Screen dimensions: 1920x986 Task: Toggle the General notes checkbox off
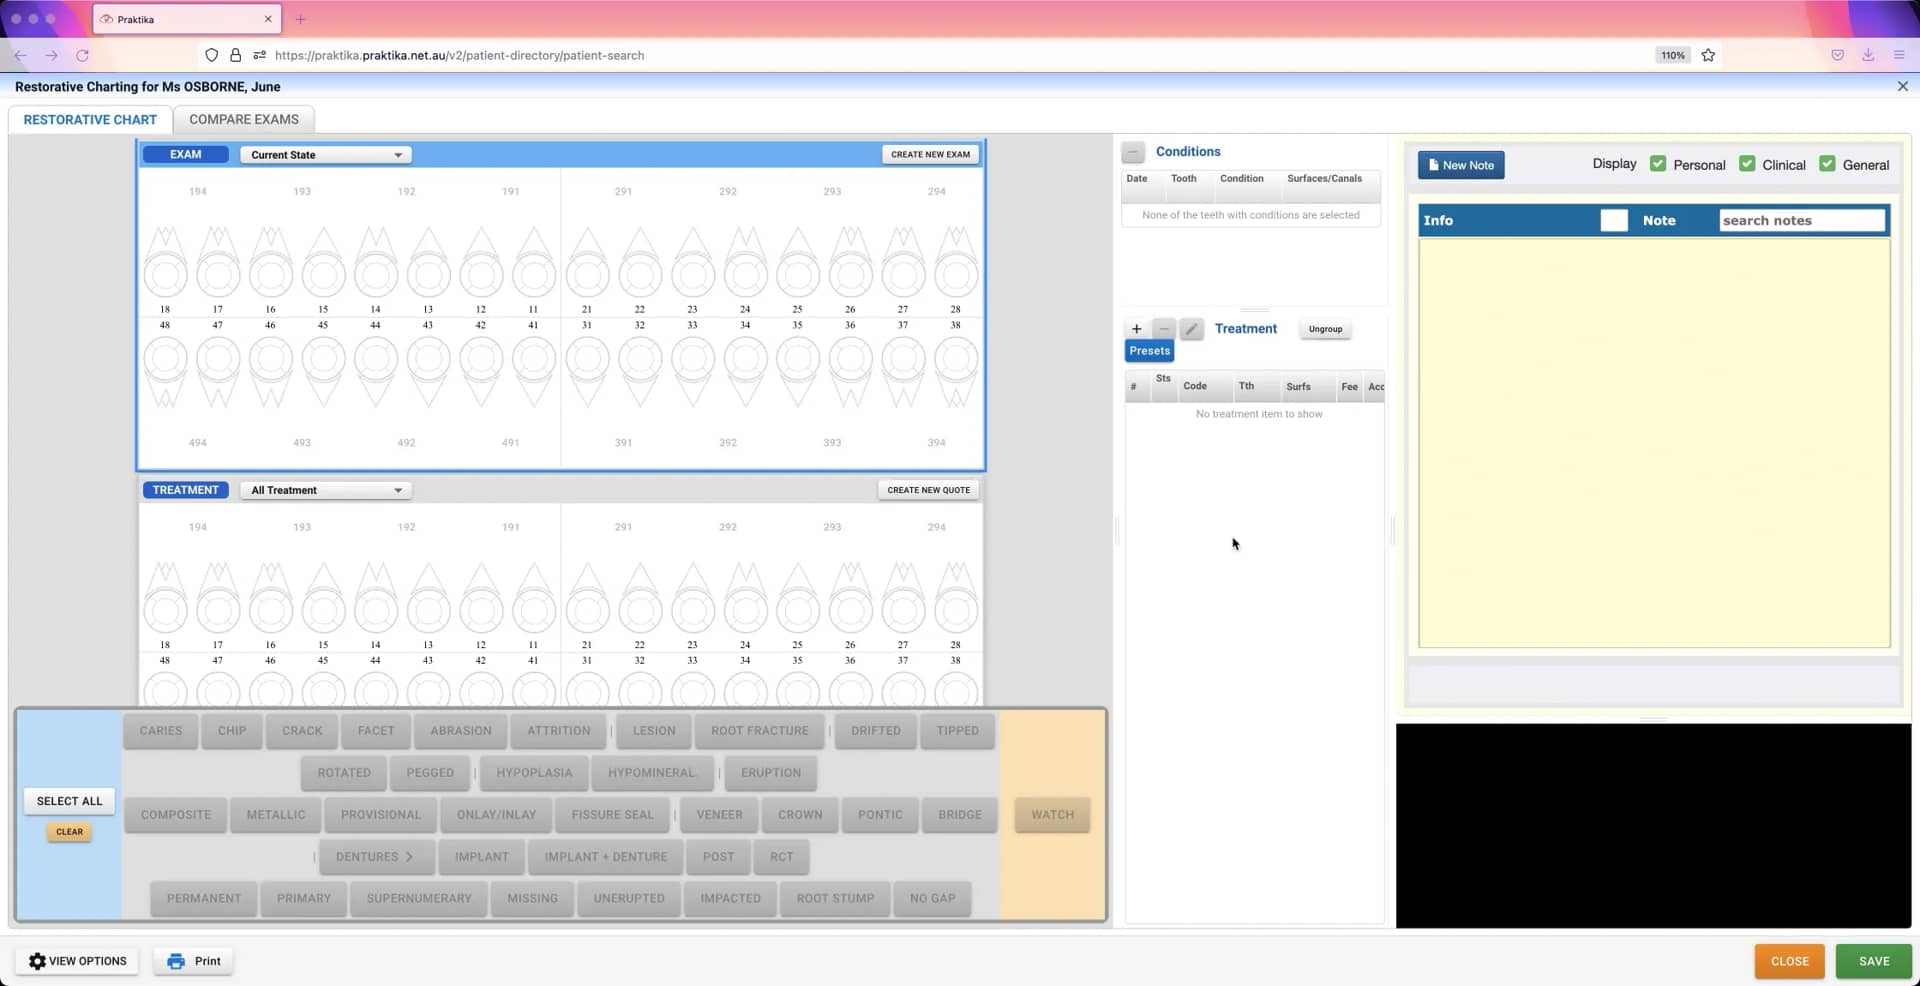(1828, 163)
